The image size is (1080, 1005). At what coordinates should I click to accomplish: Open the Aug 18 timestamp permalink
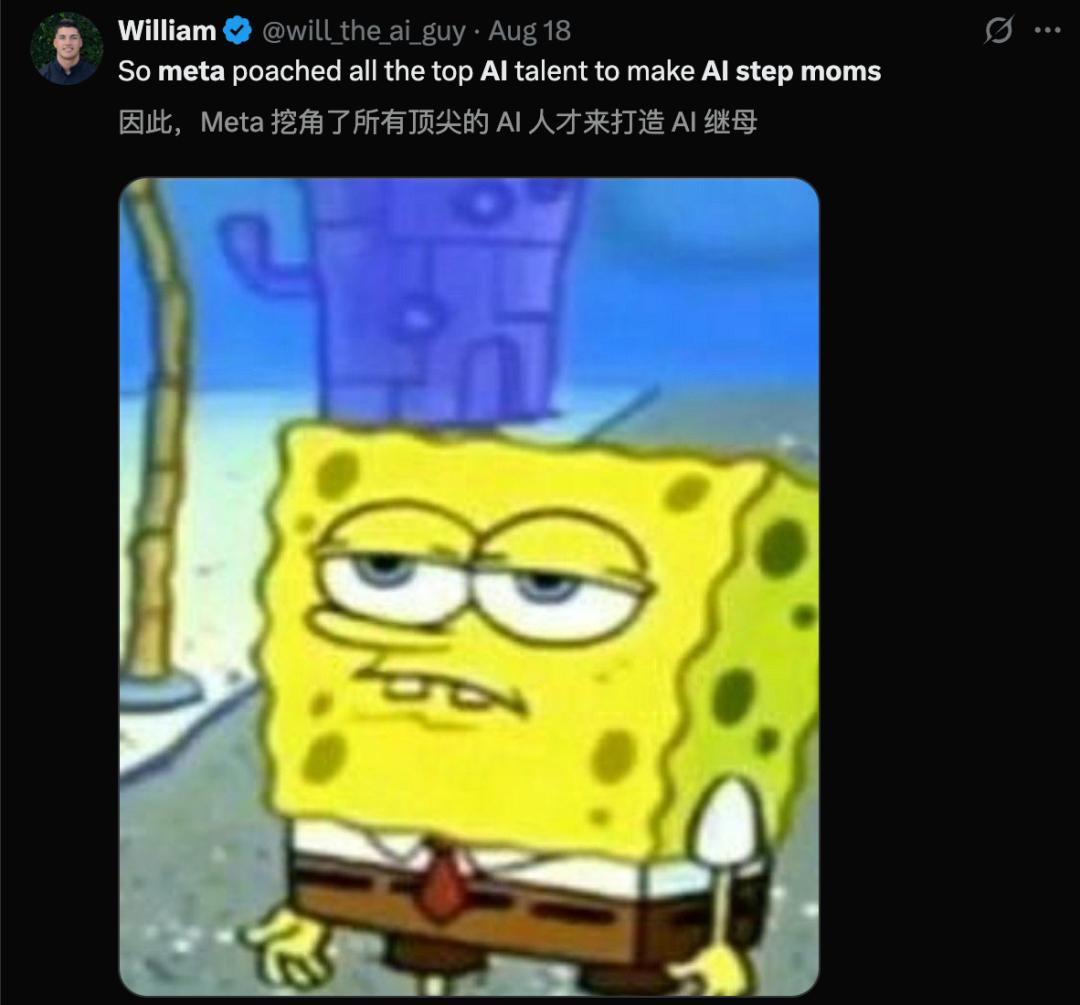pyautogui.click(x=530, y=31)
